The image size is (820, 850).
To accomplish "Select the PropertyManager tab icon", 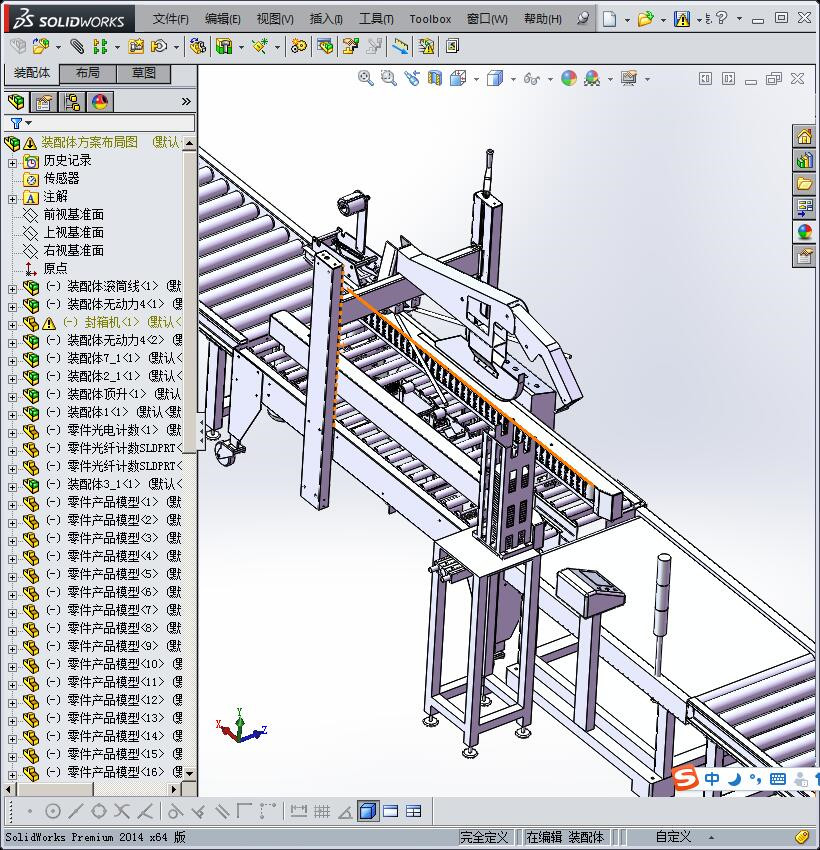I will pos(44,102).
